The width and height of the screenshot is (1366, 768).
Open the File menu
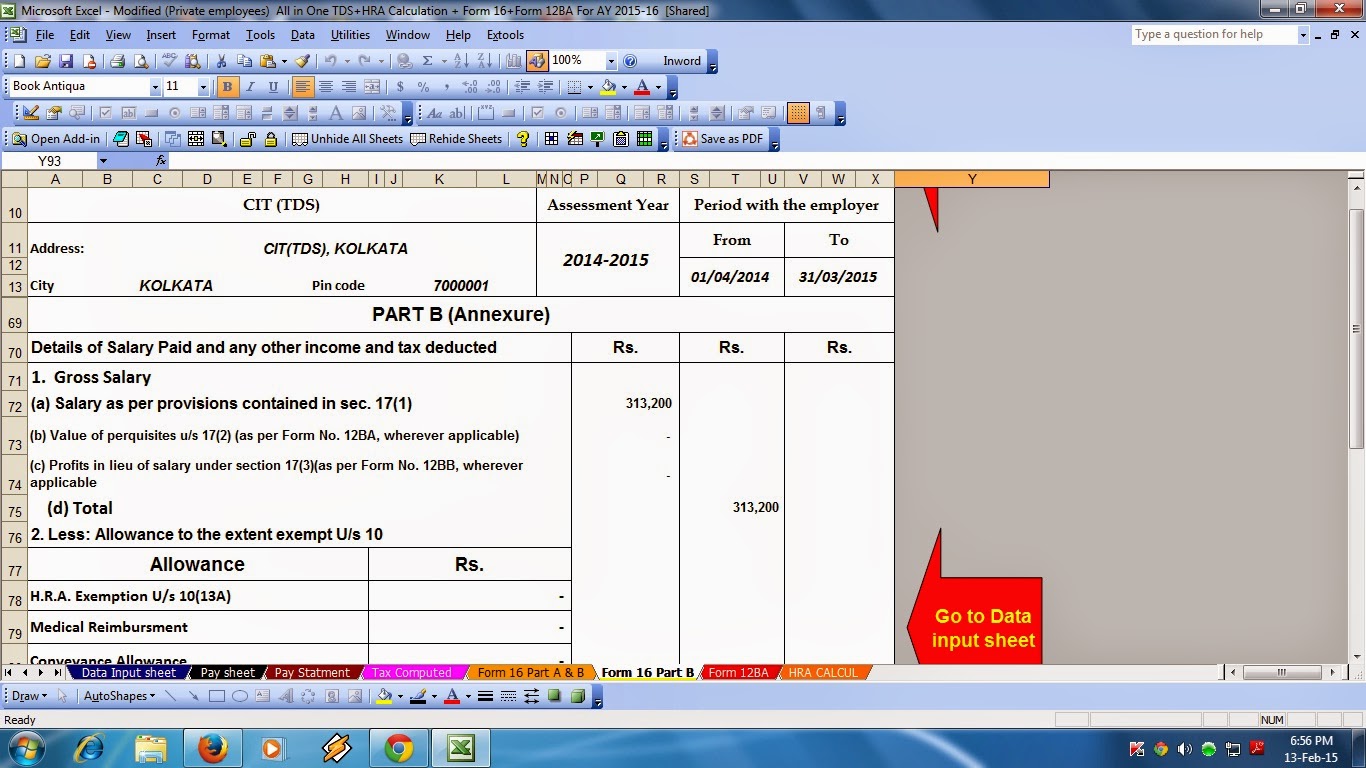pos(45,35)
